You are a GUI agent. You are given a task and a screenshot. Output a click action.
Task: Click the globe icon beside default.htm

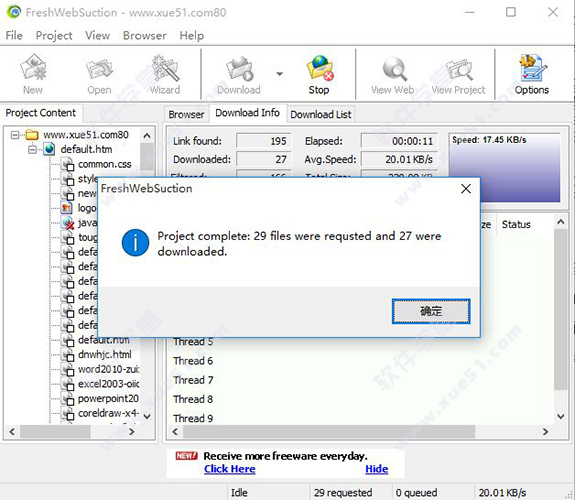[49, 149]
